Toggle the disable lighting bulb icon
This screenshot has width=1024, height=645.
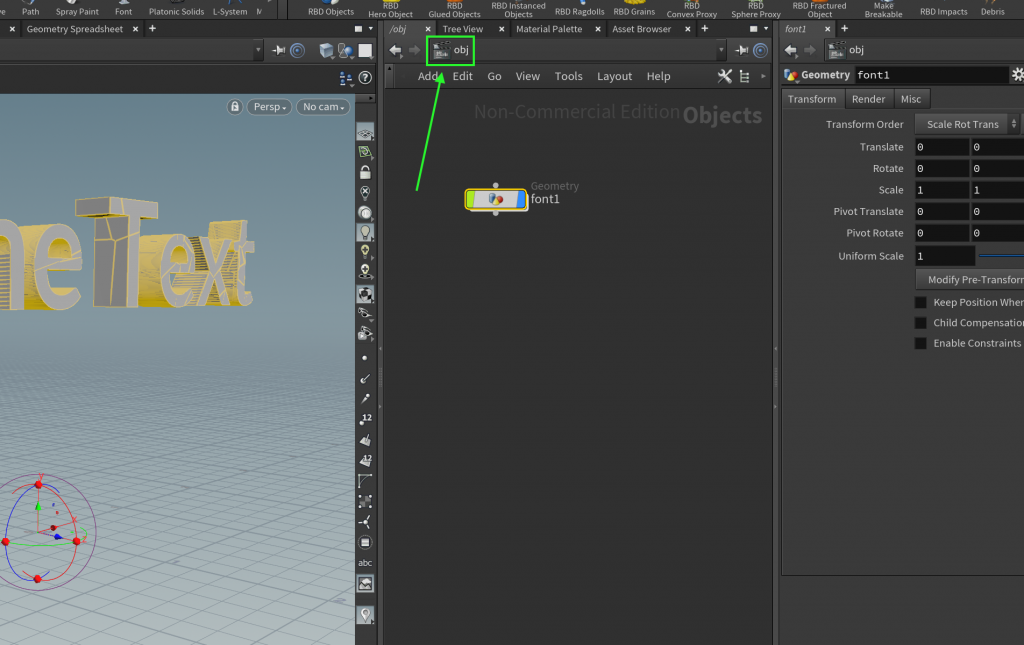pos(365,193)
